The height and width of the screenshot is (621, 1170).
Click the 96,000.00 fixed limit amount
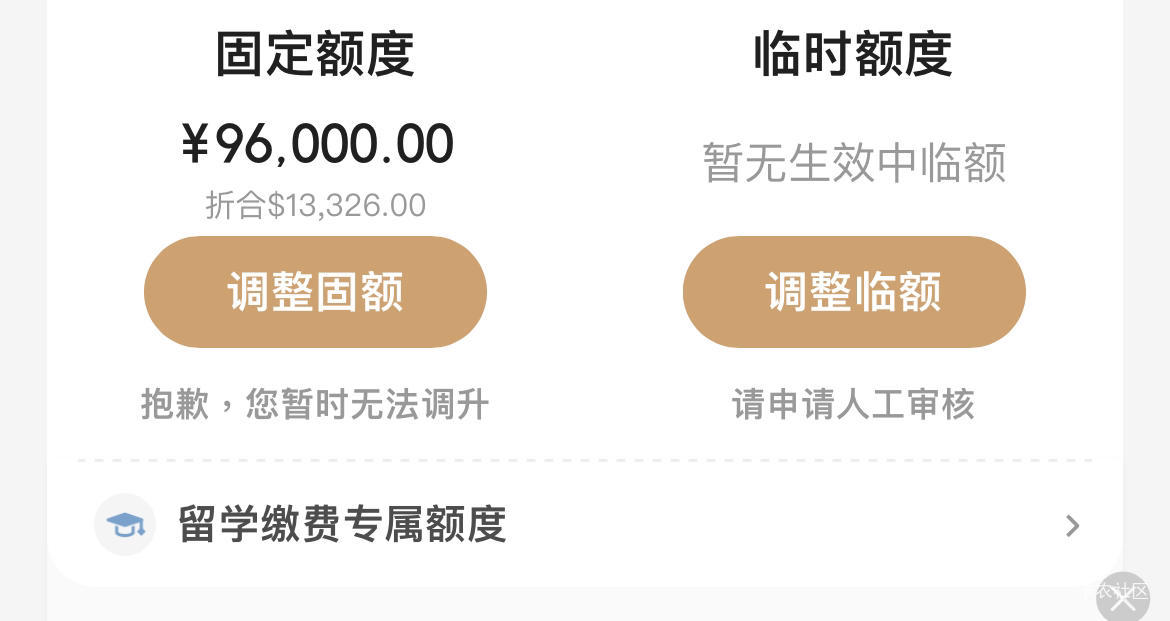click(334, 144)
